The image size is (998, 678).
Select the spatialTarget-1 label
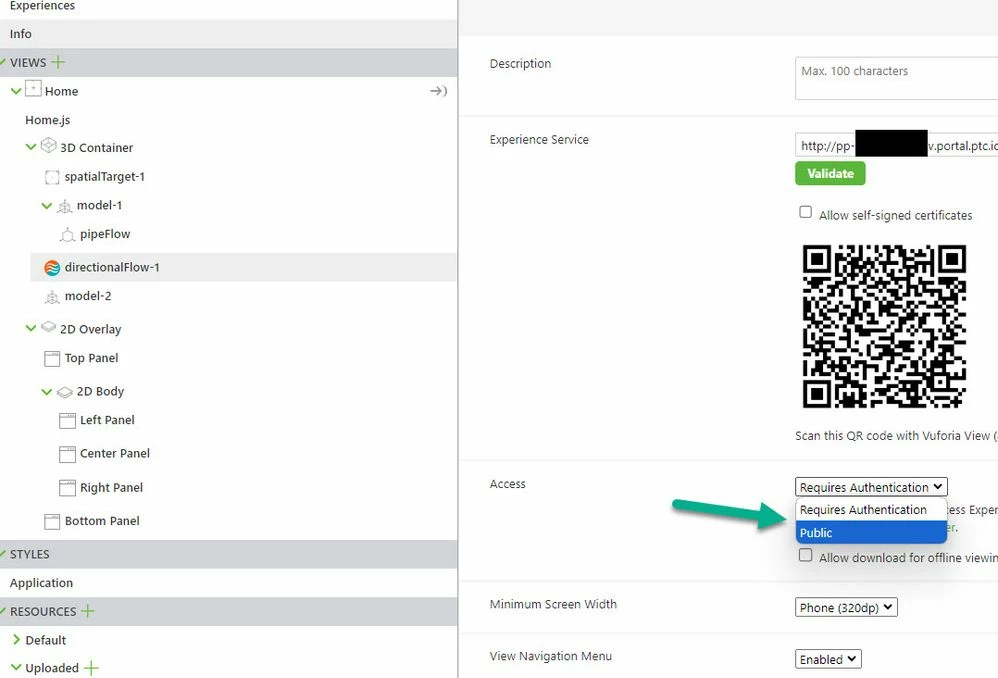click(x=104, y=176)
